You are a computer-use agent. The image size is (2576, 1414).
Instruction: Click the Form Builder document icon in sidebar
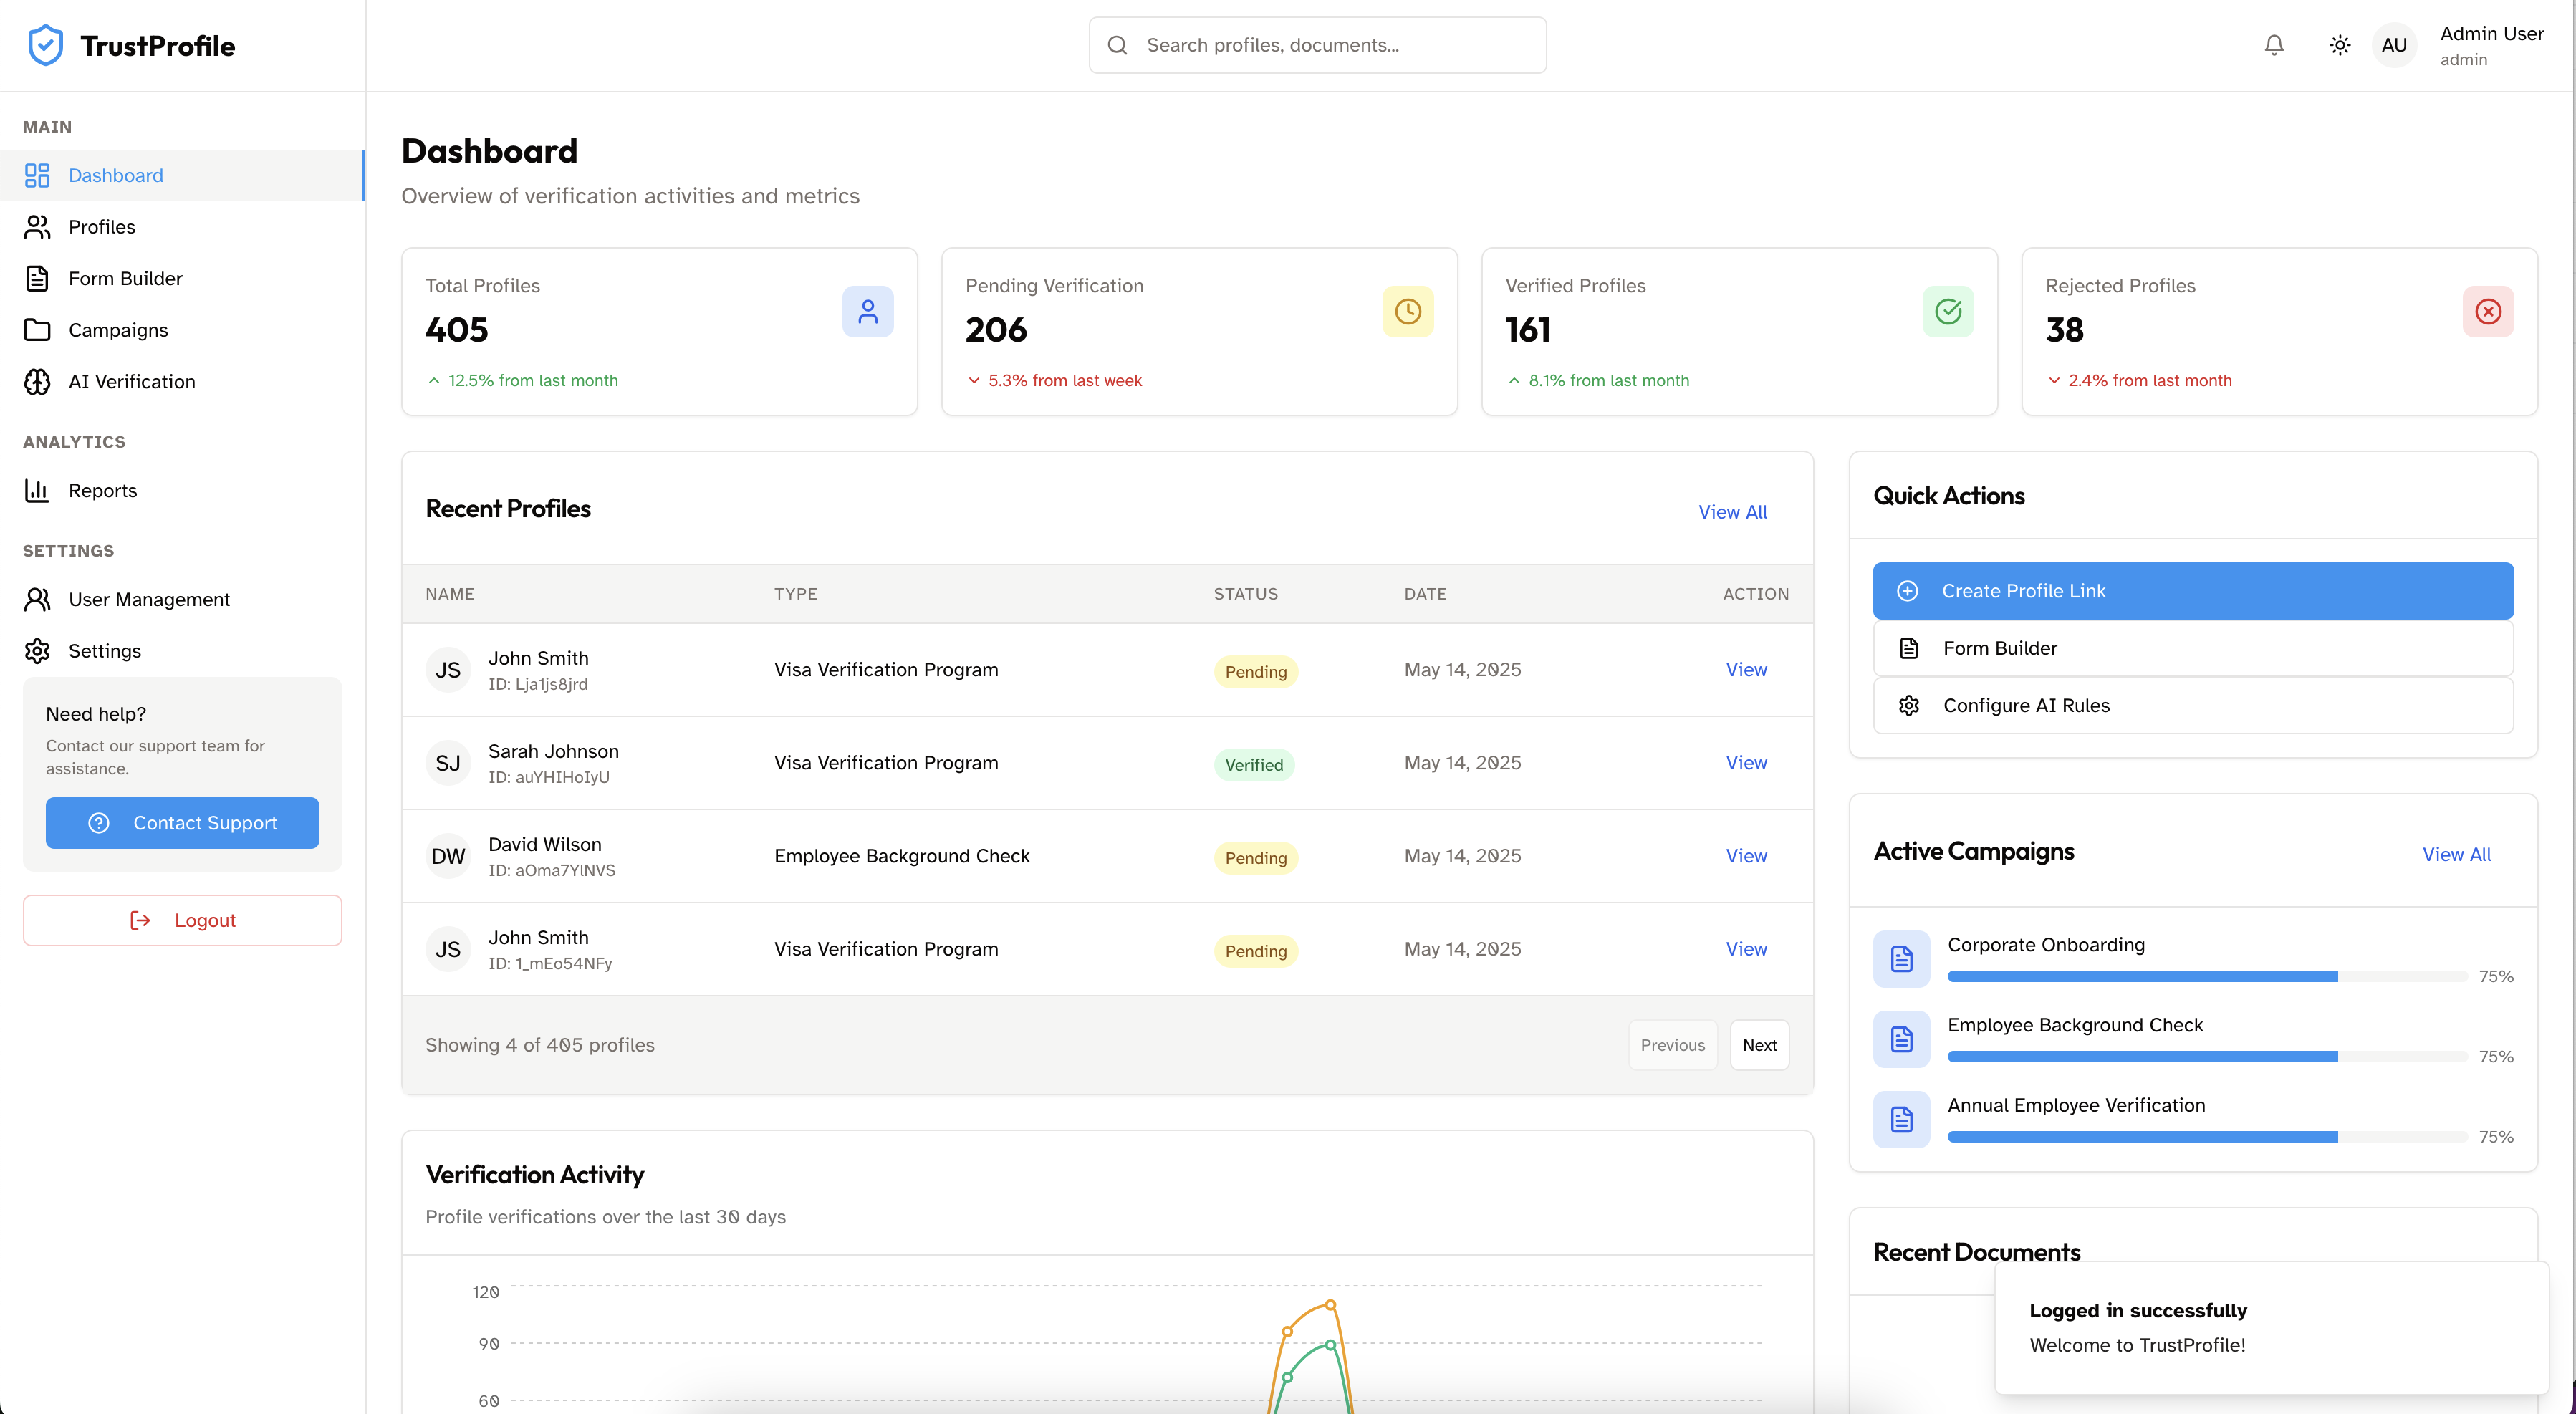[37, 278]
